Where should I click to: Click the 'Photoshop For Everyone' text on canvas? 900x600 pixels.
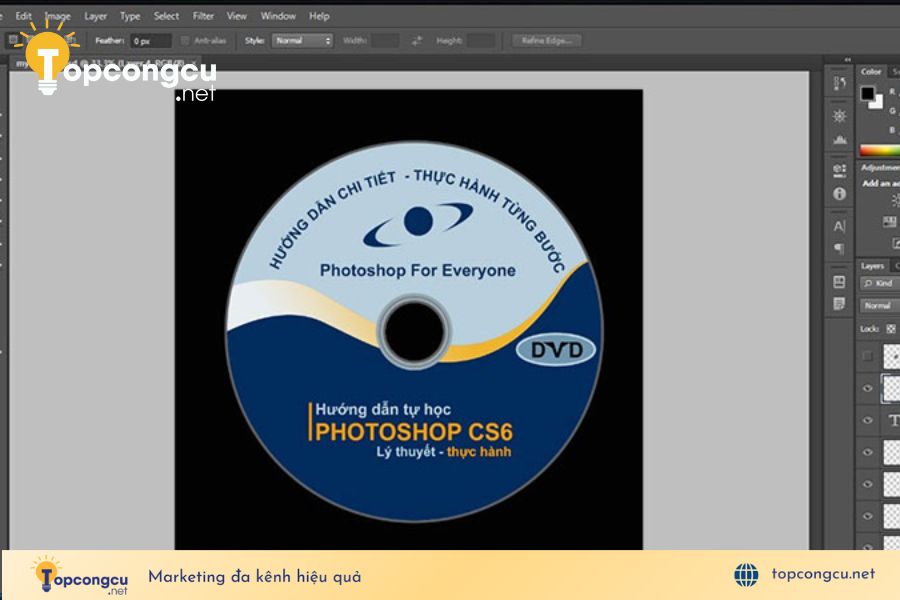(417, 270)
